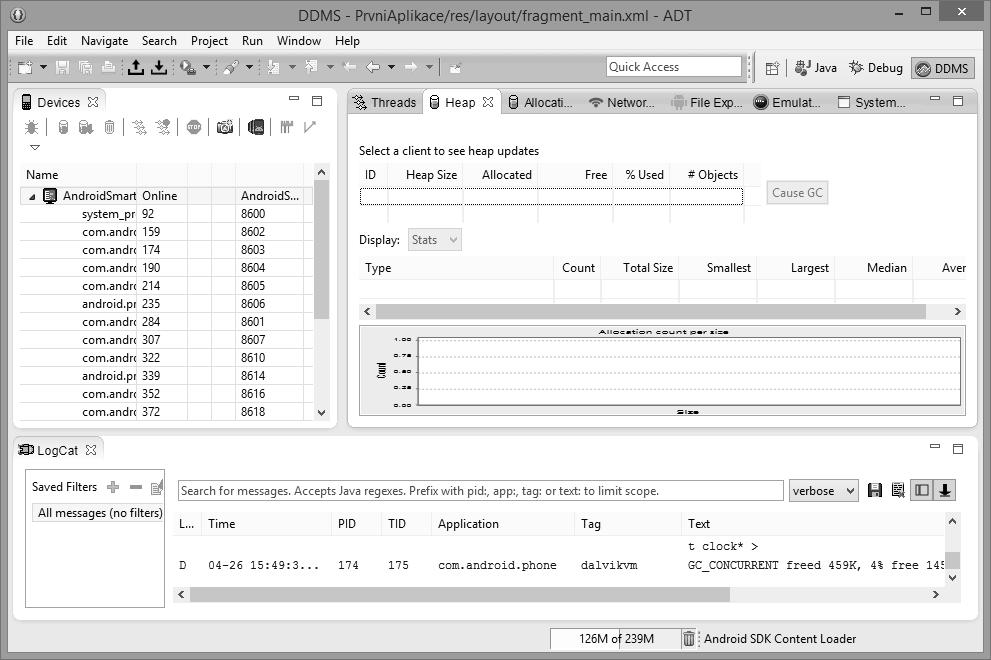Screen dimensions: 991x660
Task: Switch to the Emulator Control tab
Action: [787, 102]
